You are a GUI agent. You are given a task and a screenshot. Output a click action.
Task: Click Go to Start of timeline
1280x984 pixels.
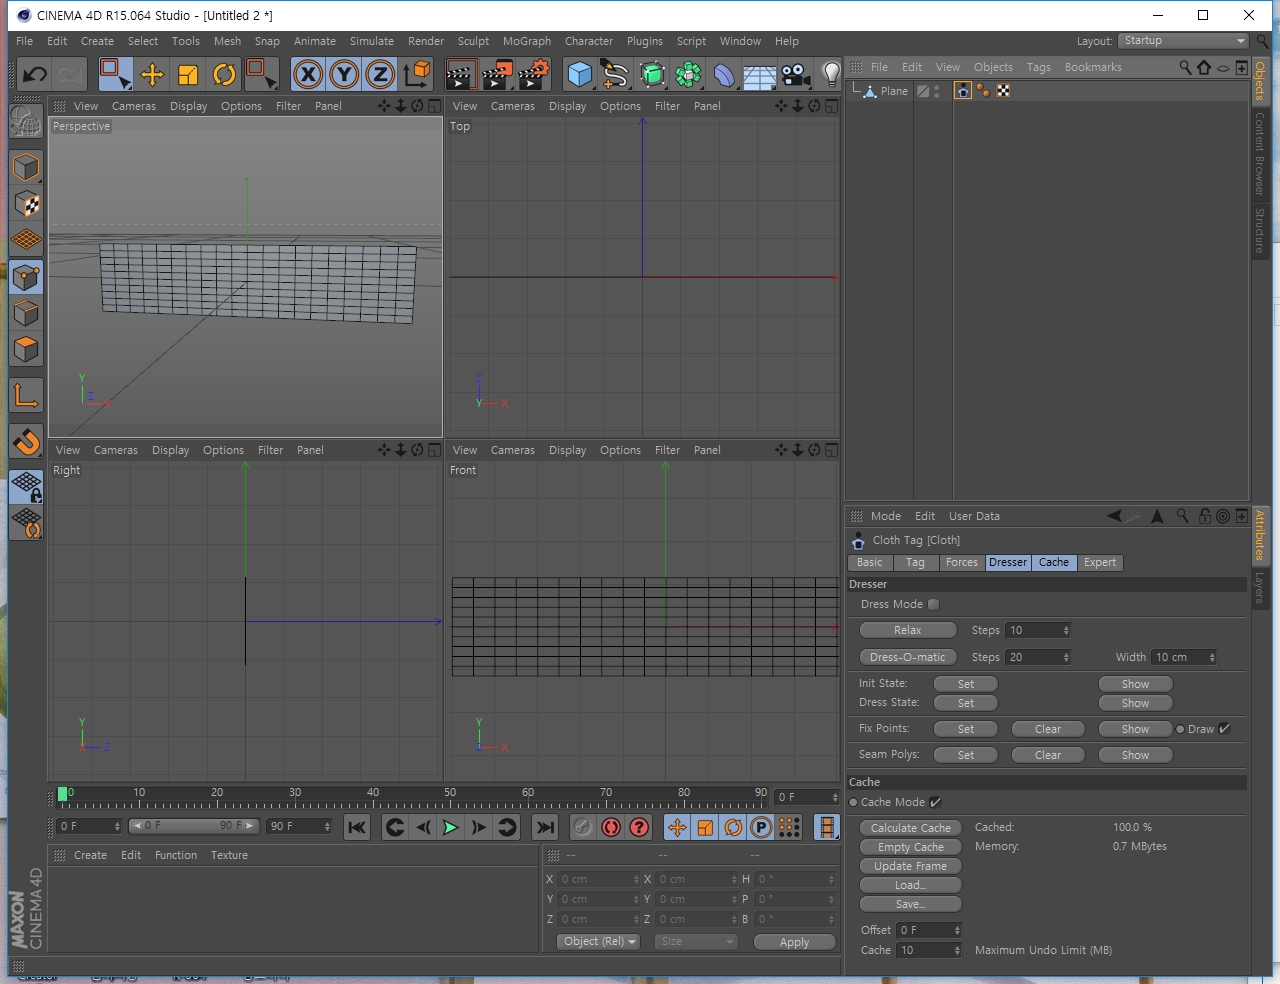pos(357,827)
